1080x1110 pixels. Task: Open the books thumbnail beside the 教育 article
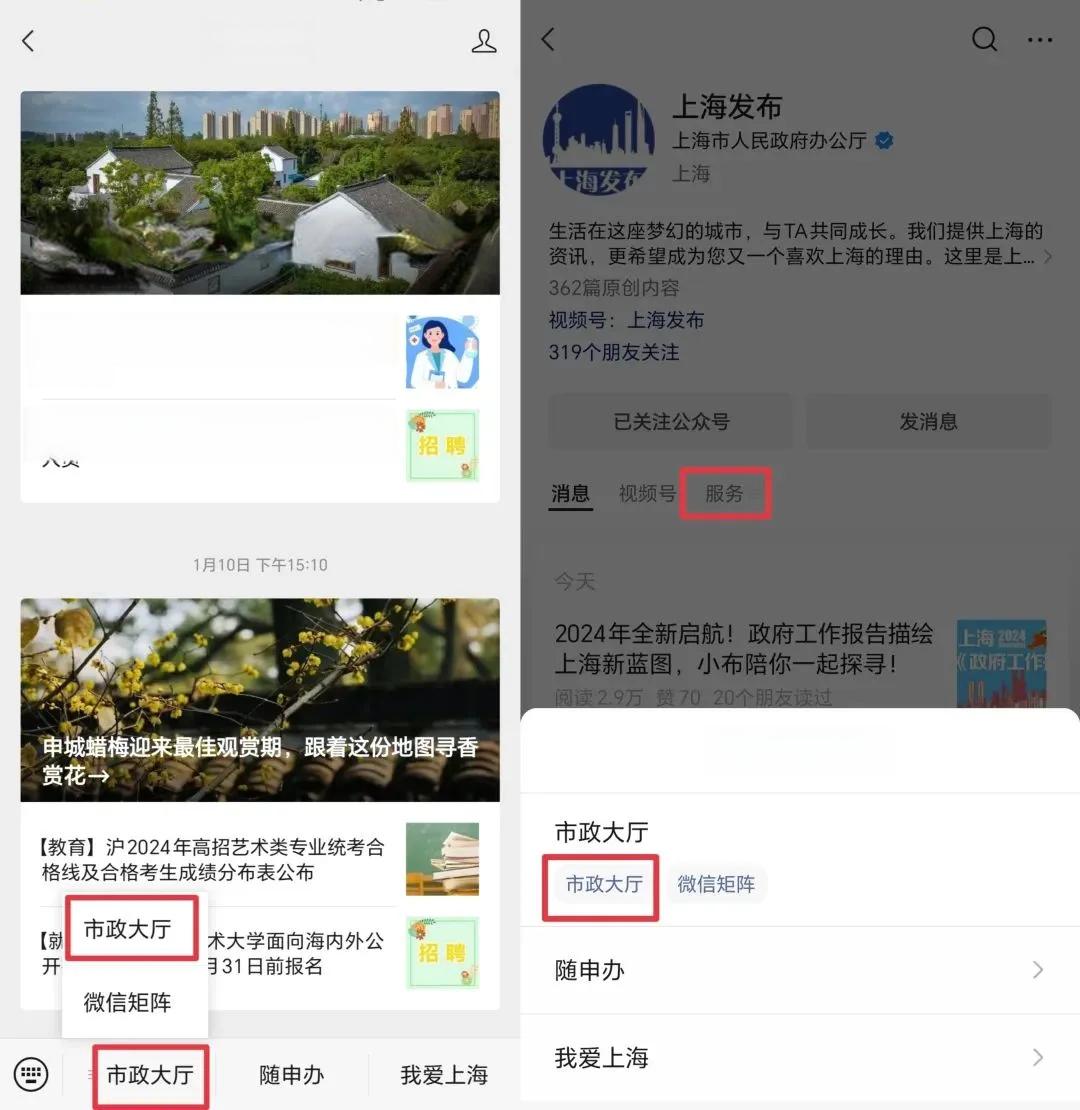[442, 859]
